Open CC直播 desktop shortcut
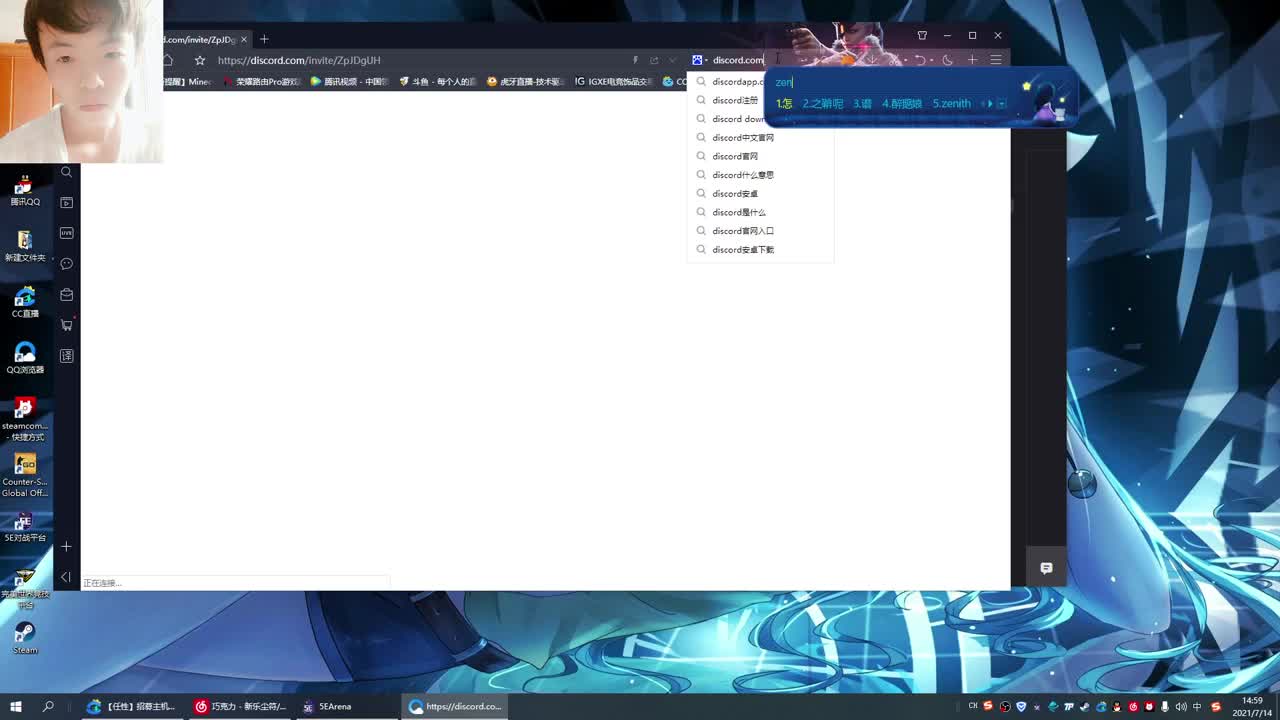The image size is (1280, 720). click(x=25, y=302)
